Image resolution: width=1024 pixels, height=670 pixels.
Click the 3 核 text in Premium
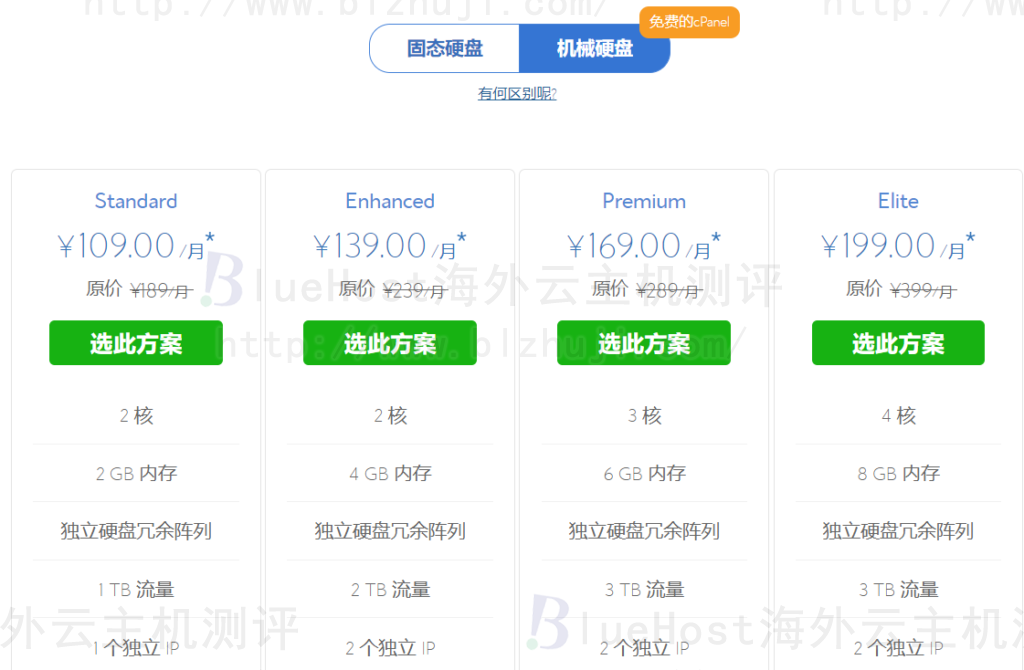pos(644,416)
